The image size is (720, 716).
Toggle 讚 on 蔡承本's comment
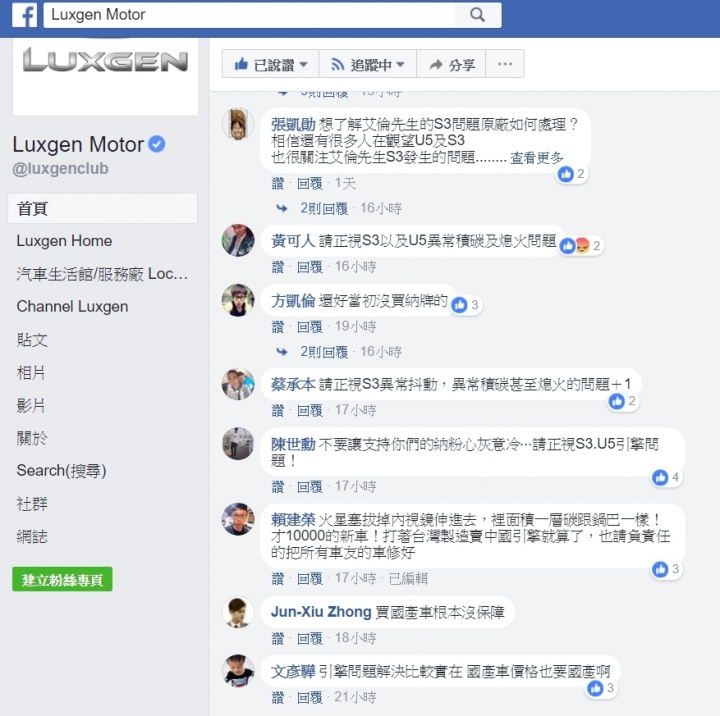coord(277,410)
